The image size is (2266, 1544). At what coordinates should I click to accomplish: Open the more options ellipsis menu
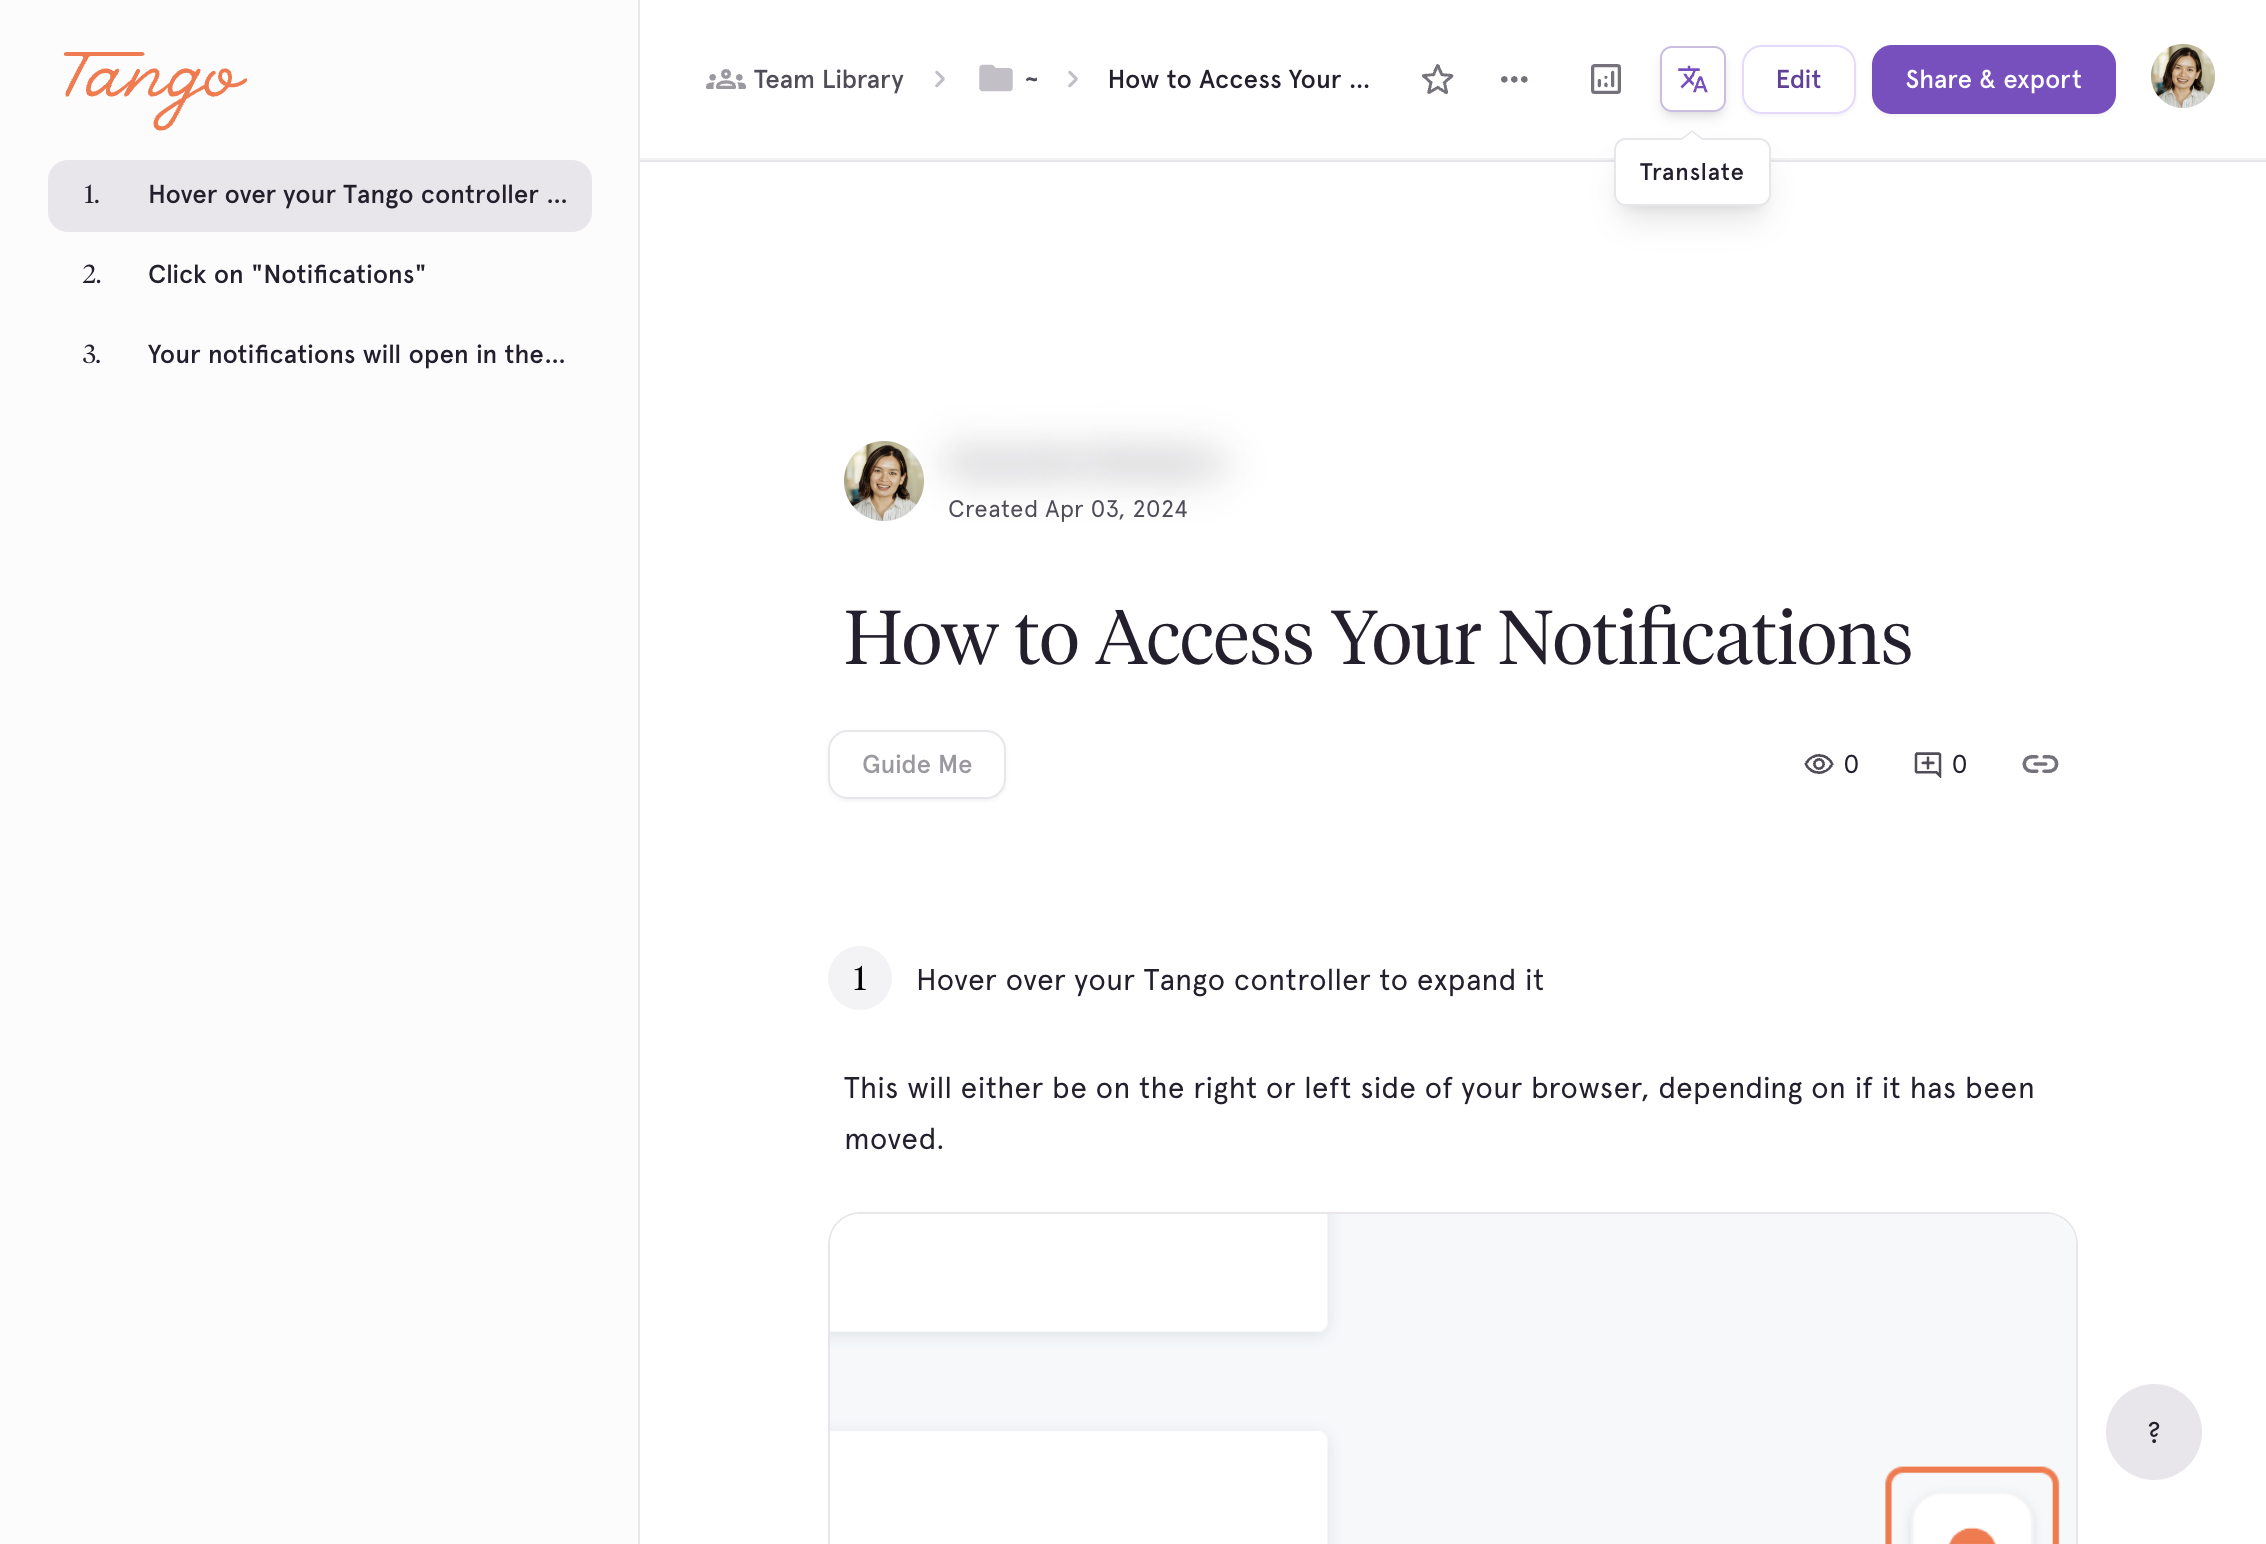pyautogui.click(x=1514, y=79)
